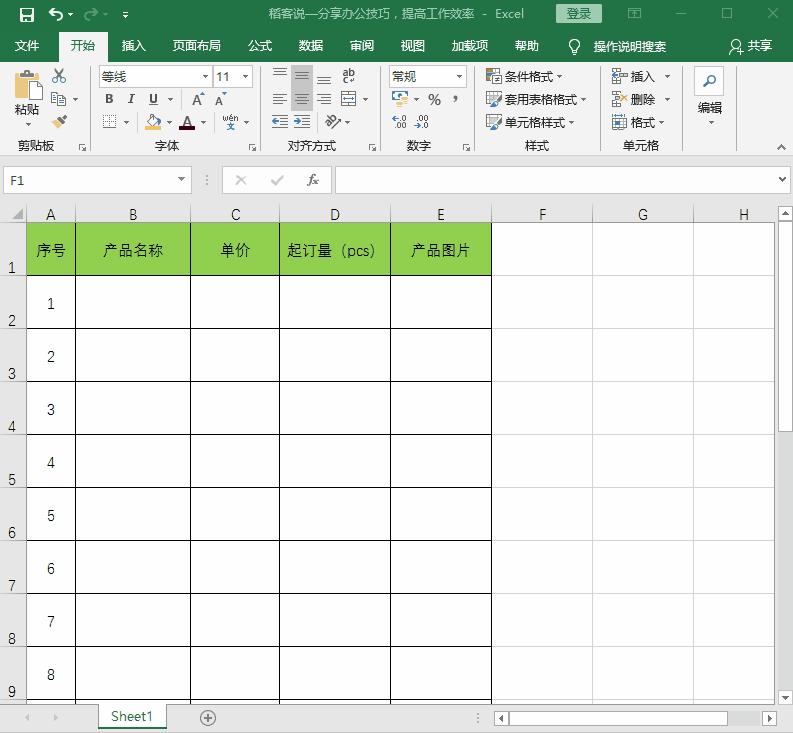Apply the font color A
The image size is (793, 733).
[x=187, y=122]
